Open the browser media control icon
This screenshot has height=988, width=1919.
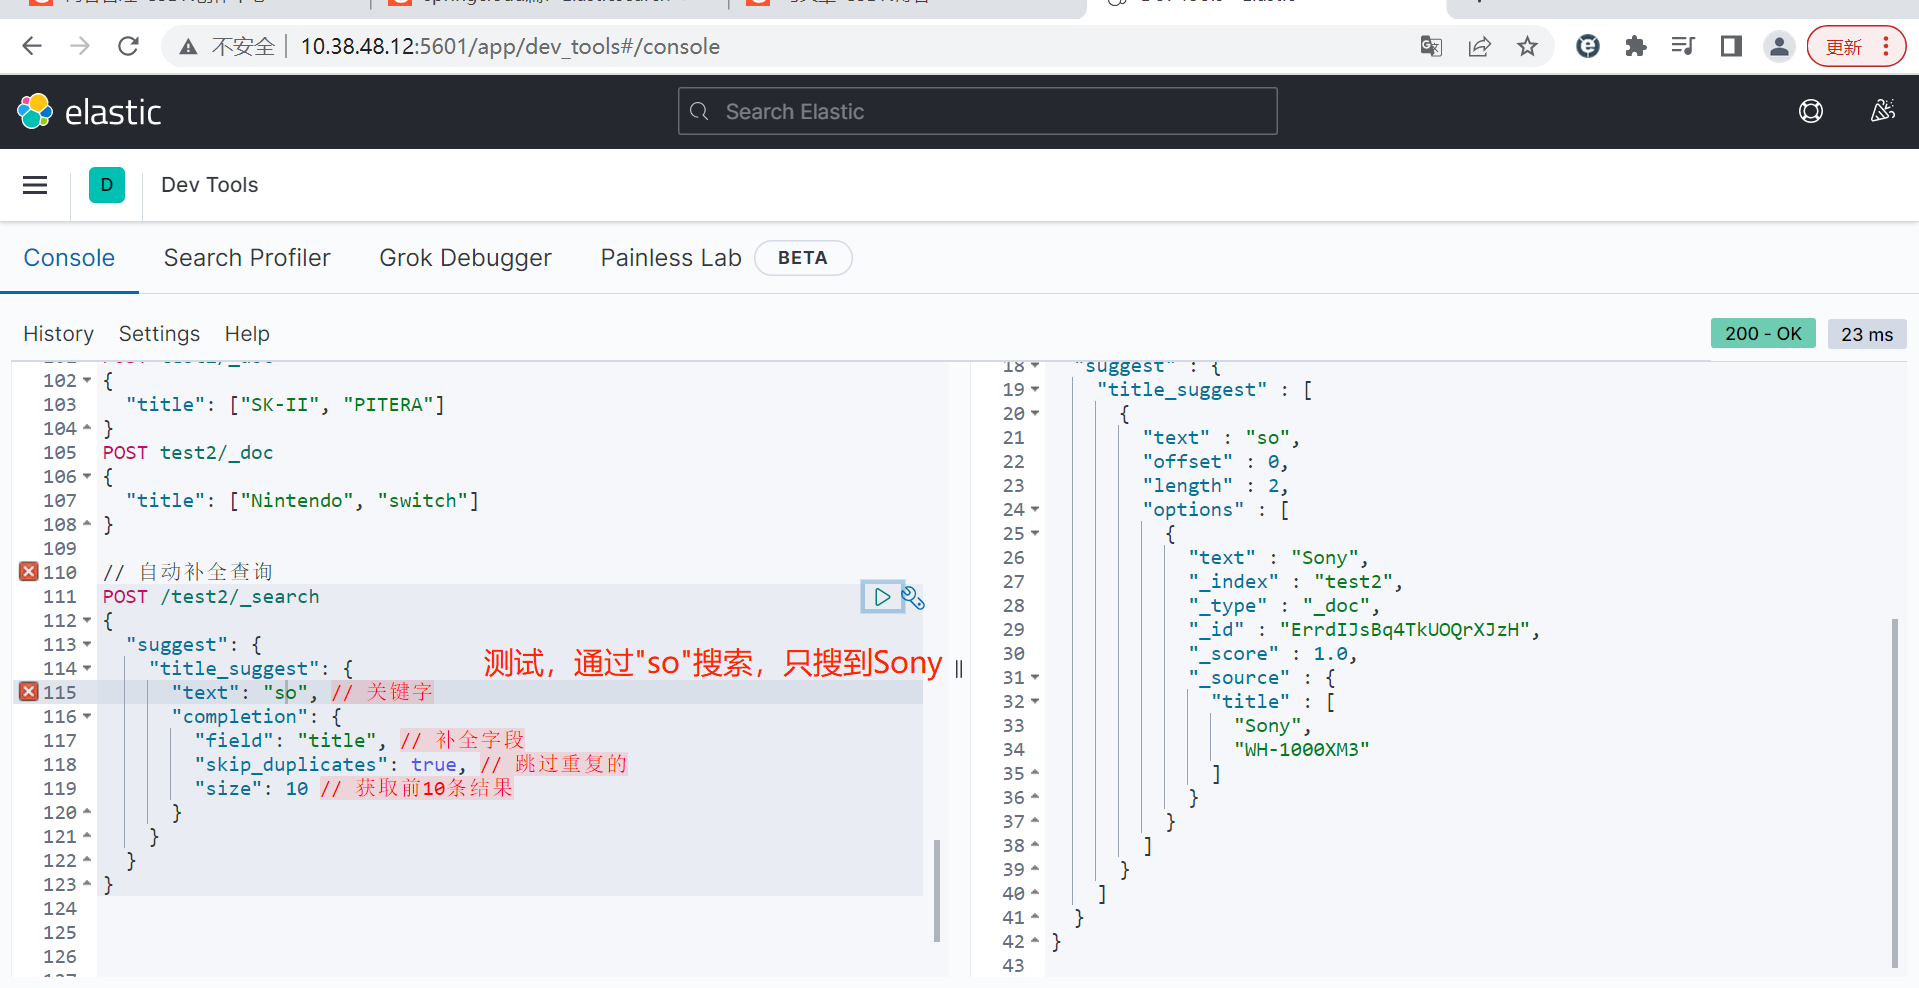(1683, 46)
